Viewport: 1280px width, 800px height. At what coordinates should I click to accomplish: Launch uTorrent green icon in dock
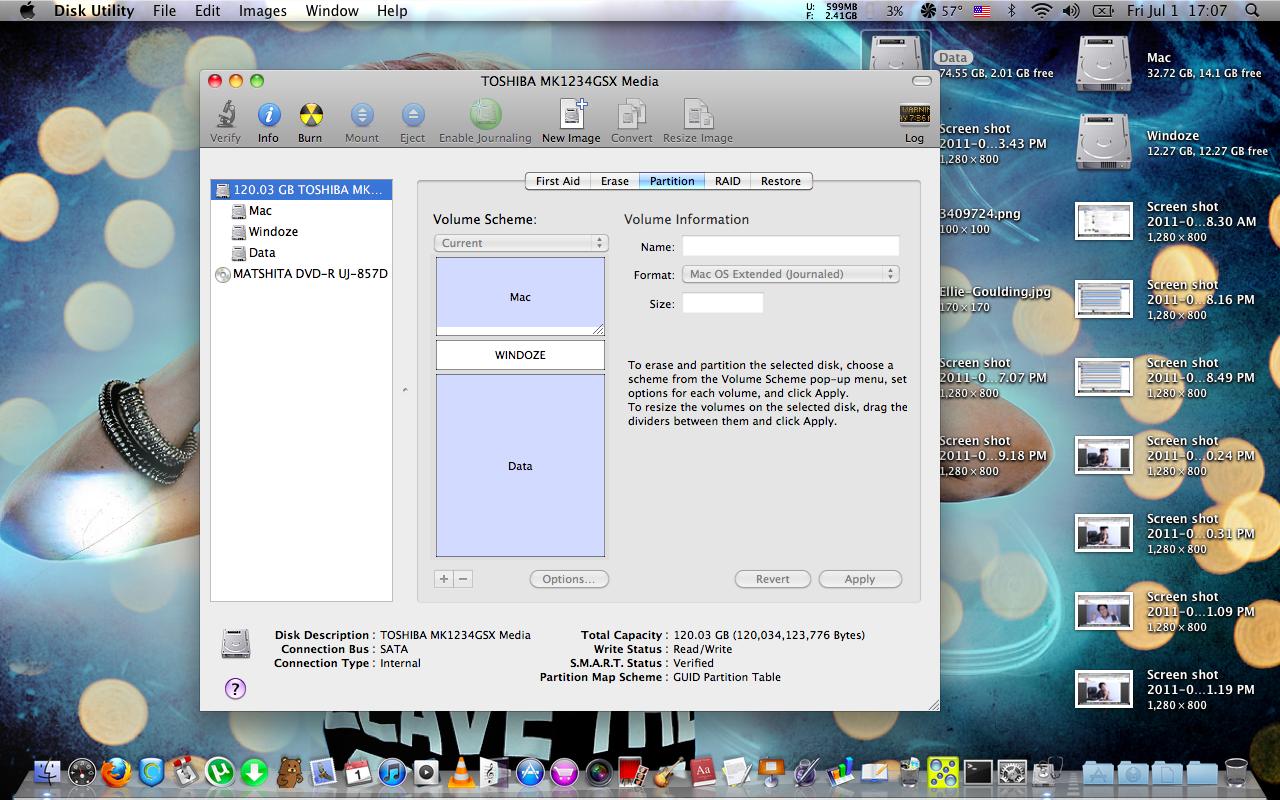coord(220,771)
